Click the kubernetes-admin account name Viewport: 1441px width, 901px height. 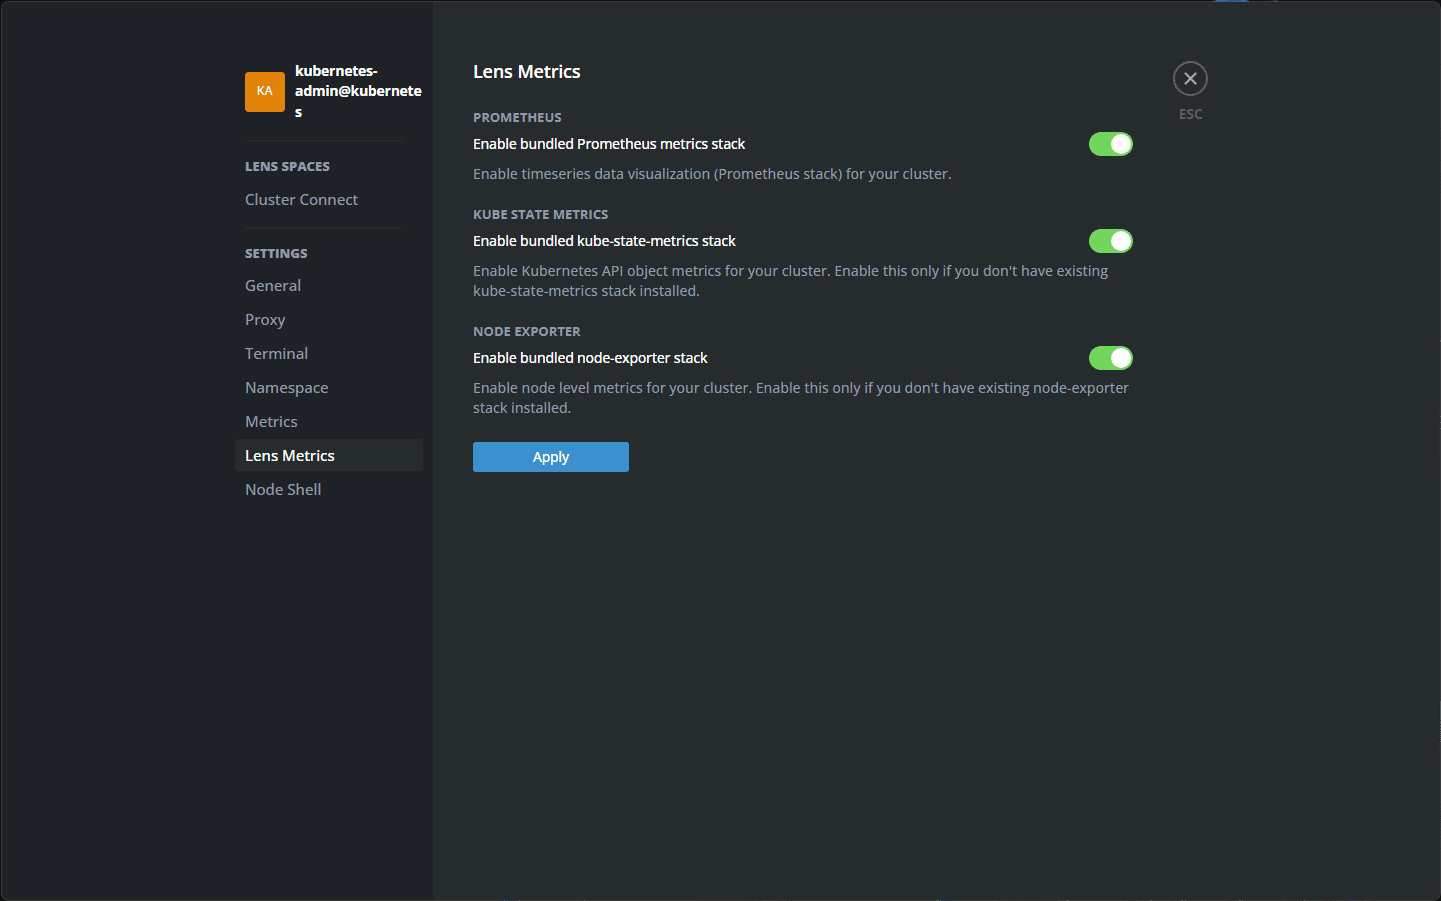coord(357,91)
